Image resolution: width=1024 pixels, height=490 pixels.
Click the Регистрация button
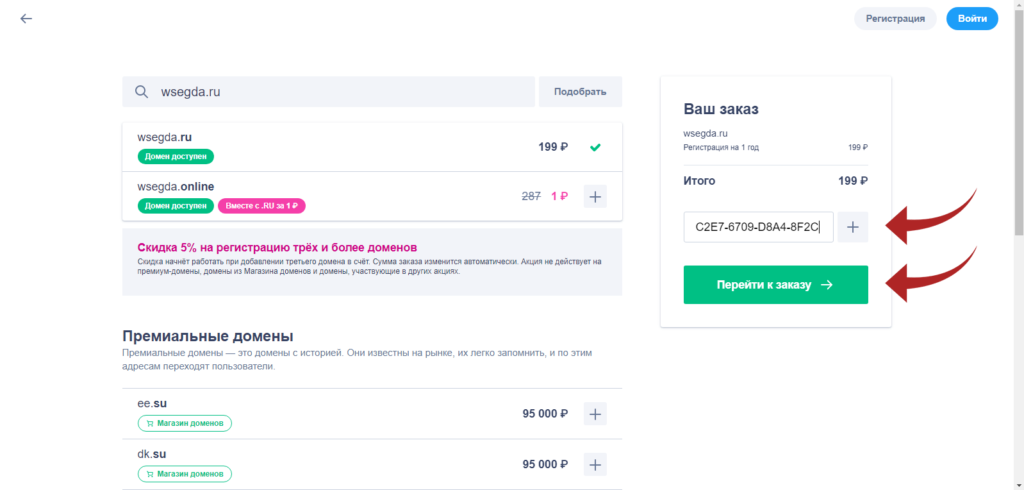pos(895,19)
